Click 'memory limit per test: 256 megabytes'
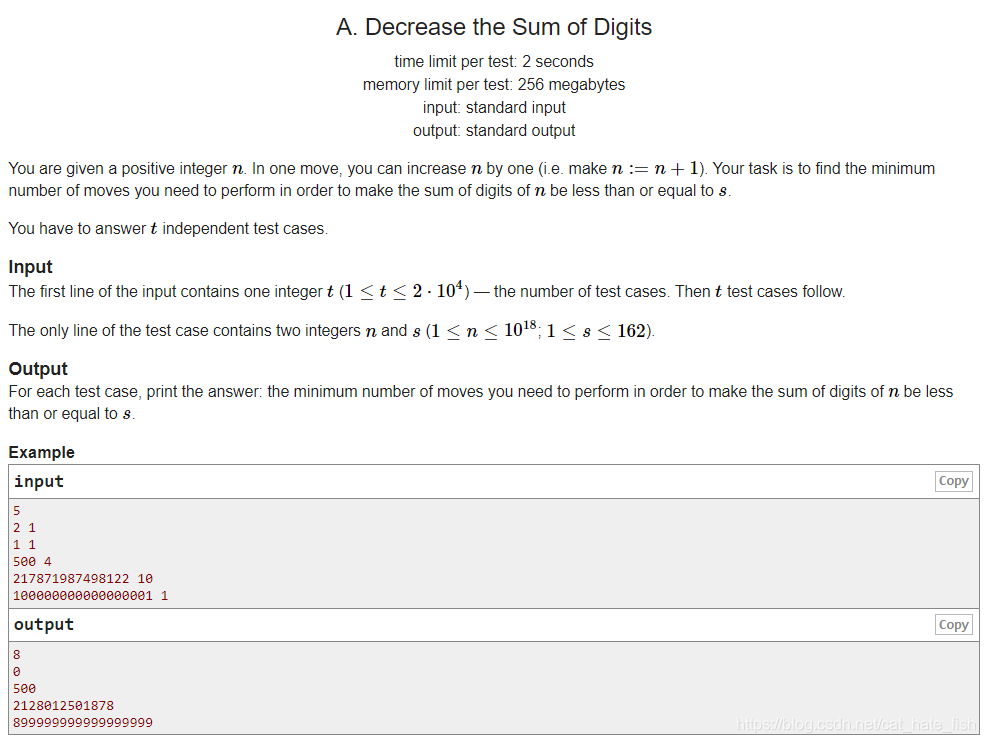Screen dimensions: 985x743 494,85
